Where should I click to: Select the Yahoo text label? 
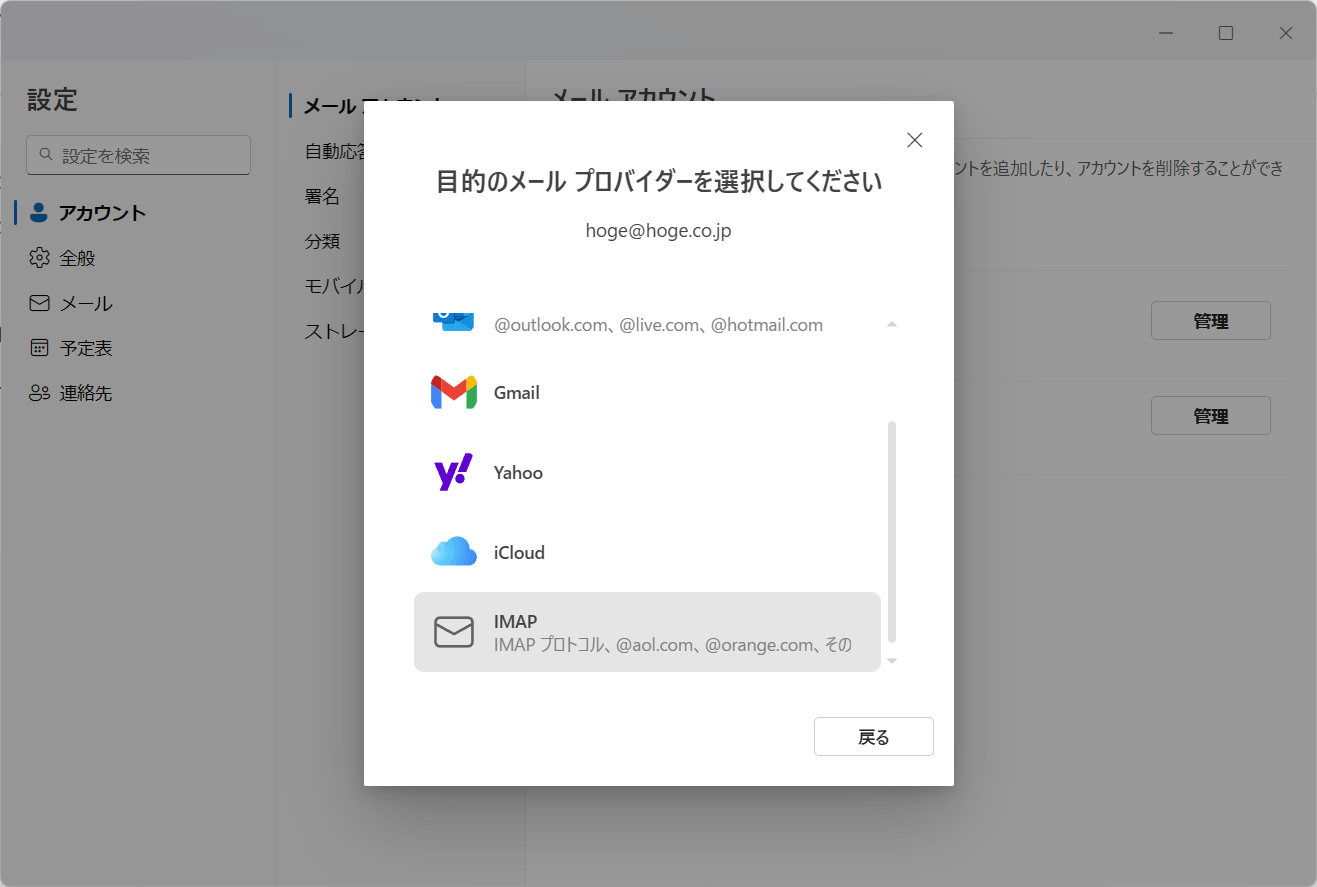(x=518, y=473)
